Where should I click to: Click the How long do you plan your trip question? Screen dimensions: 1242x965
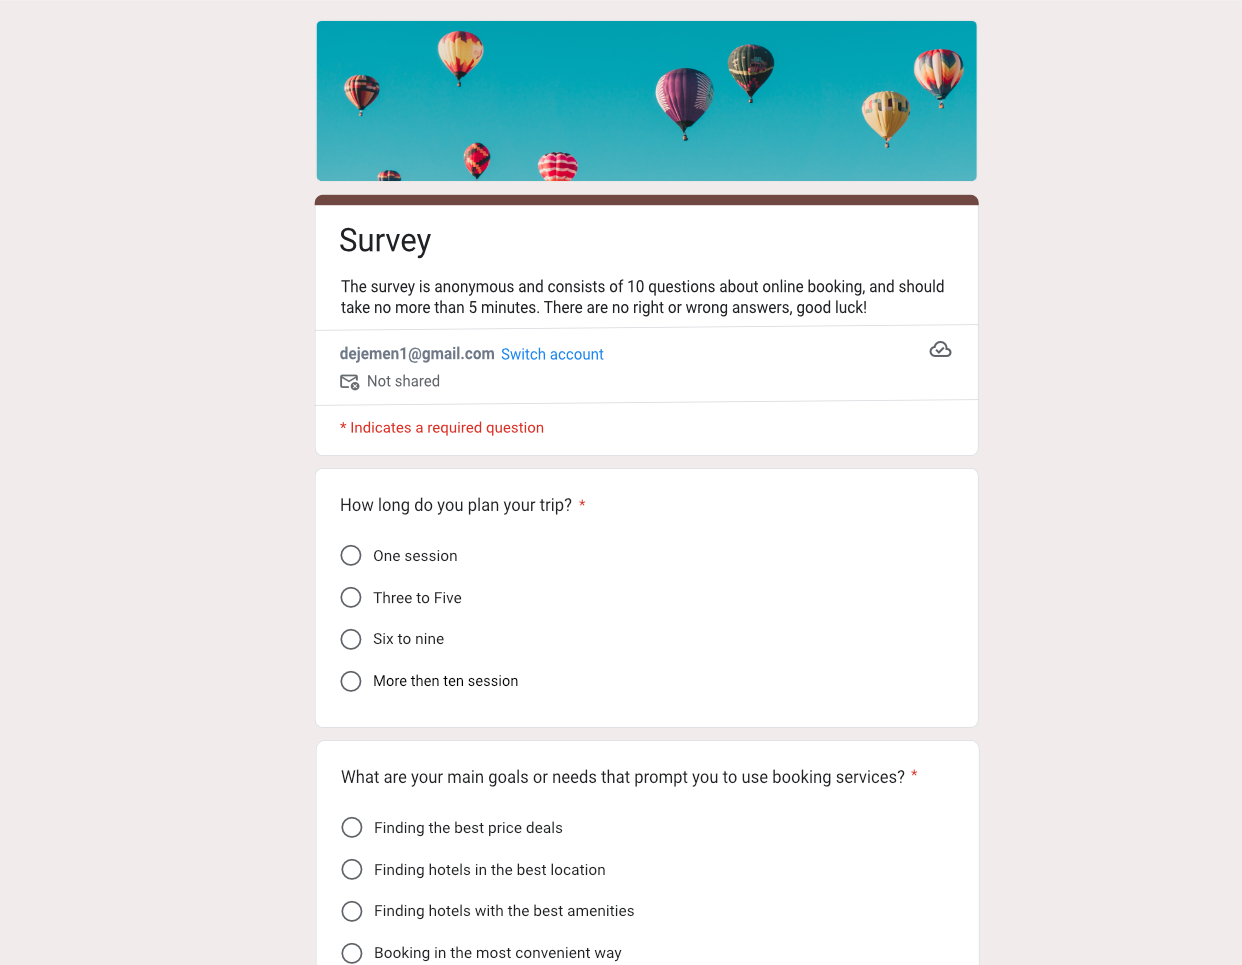[x=456, y=505]
